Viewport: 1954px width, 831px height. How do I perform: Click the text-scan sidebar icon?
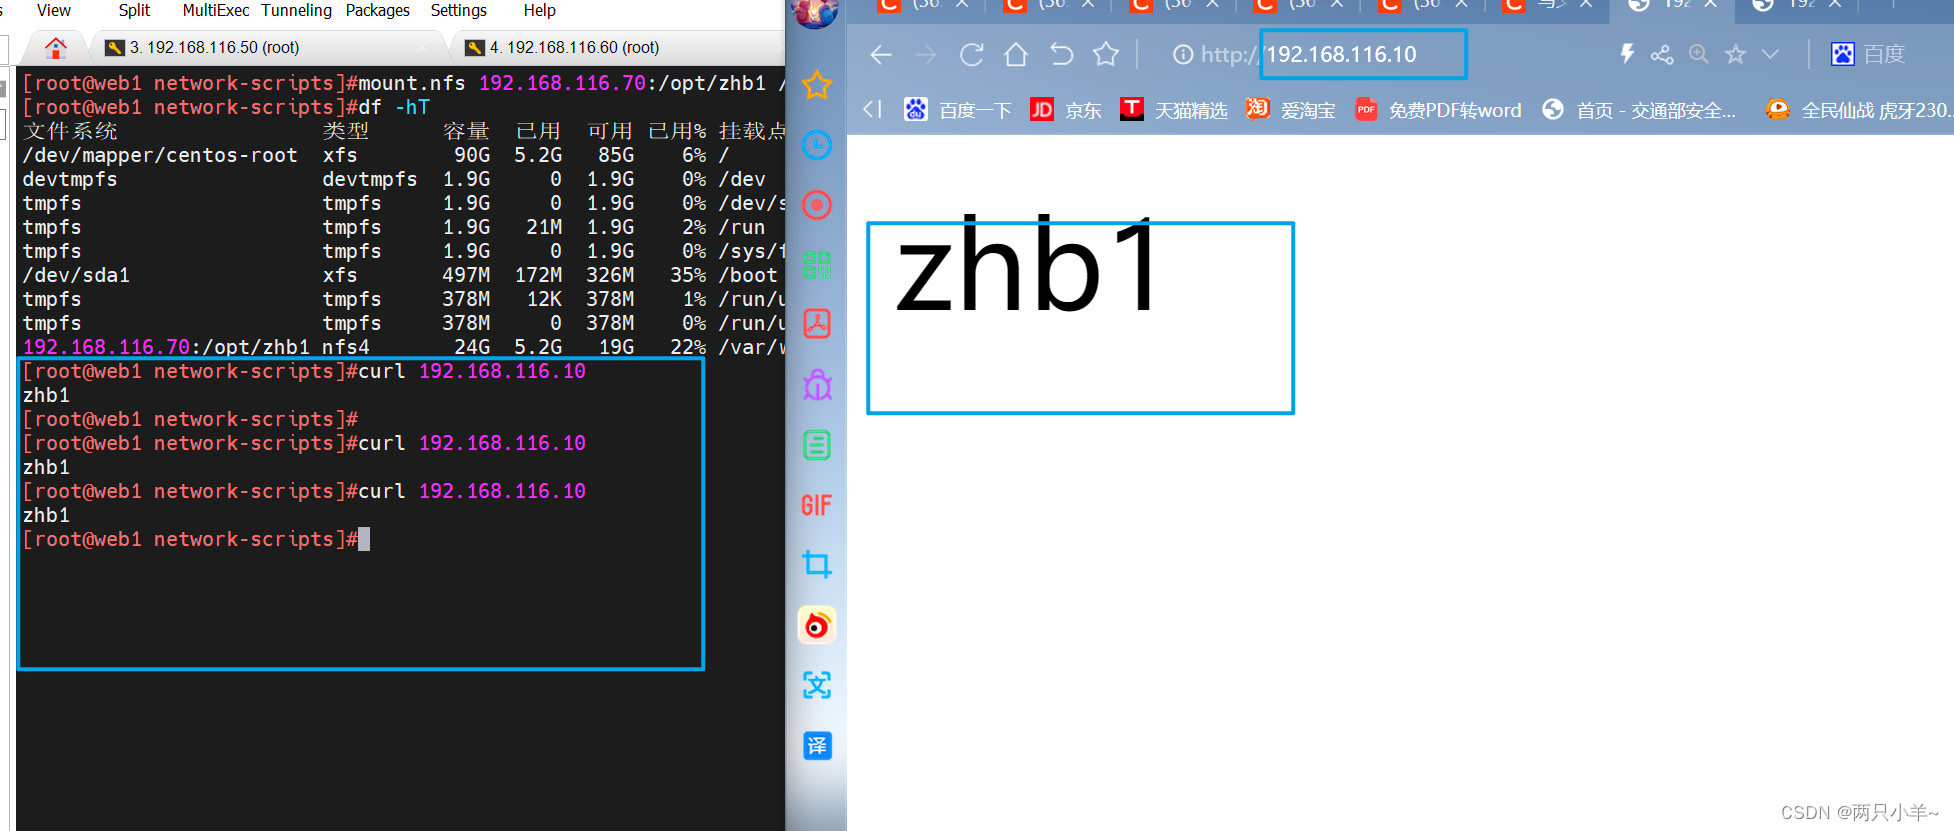tap(817, 685)
